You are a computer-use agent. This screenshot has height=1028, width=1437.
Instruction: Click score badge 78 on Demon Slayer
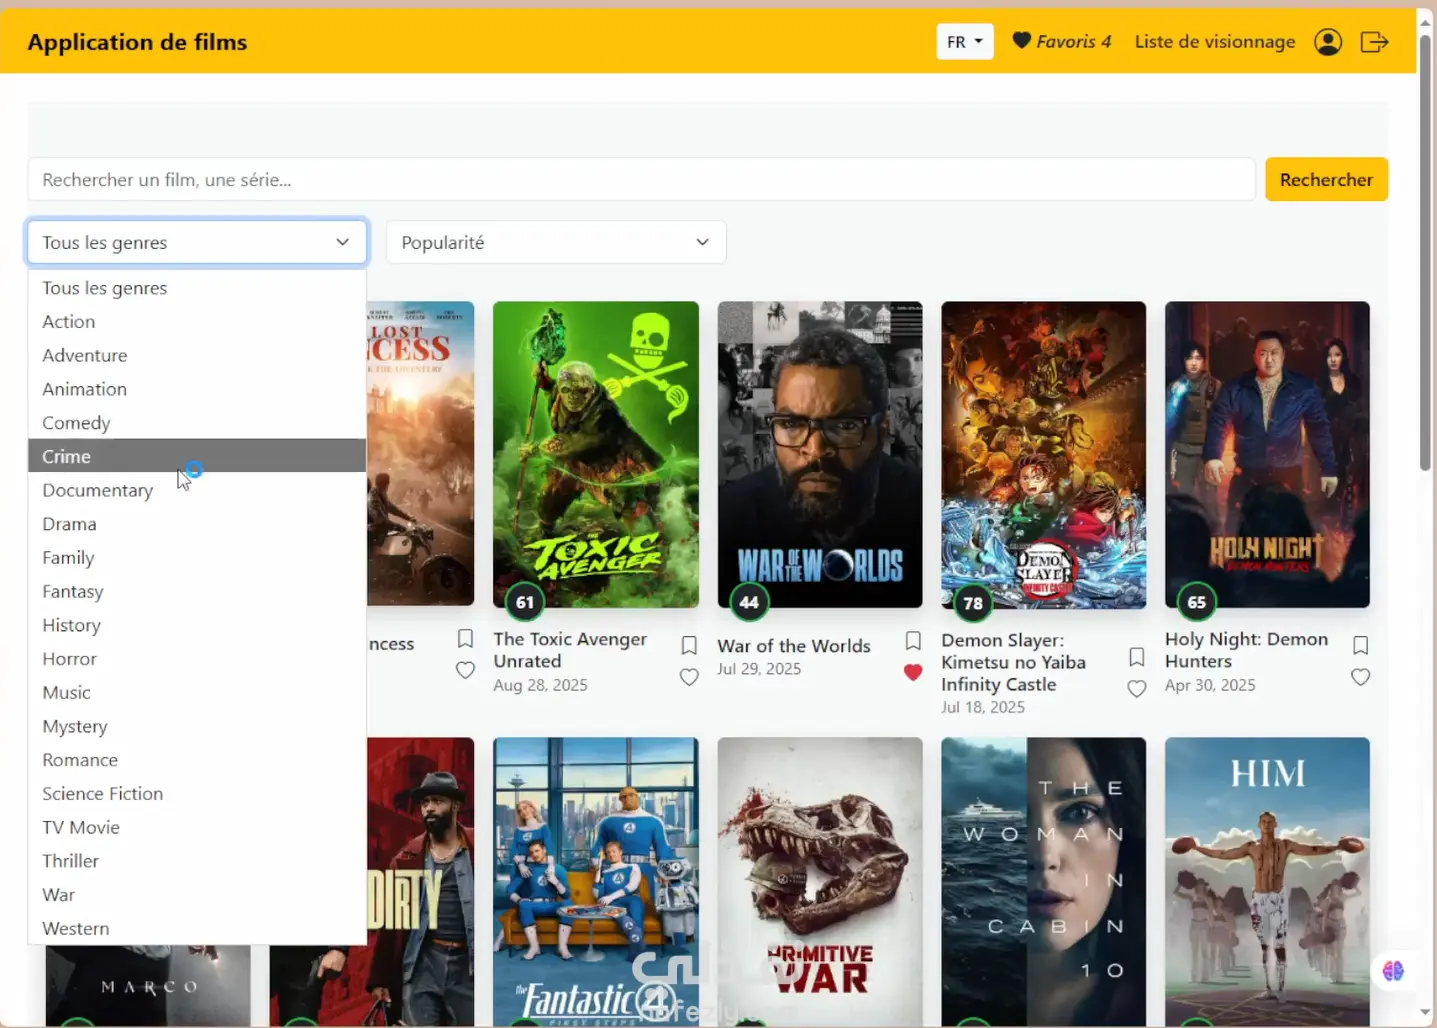click(973, 603)
